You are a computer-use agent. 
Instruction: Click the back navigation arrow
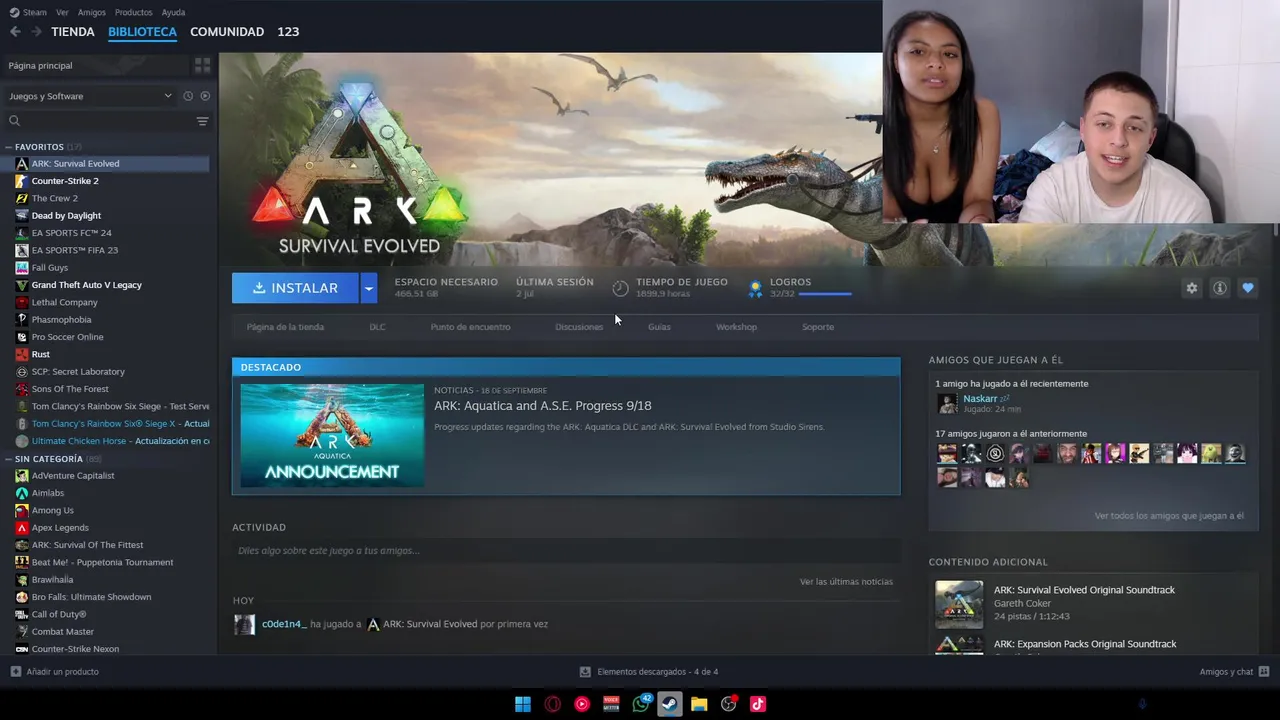pos(15,32)
